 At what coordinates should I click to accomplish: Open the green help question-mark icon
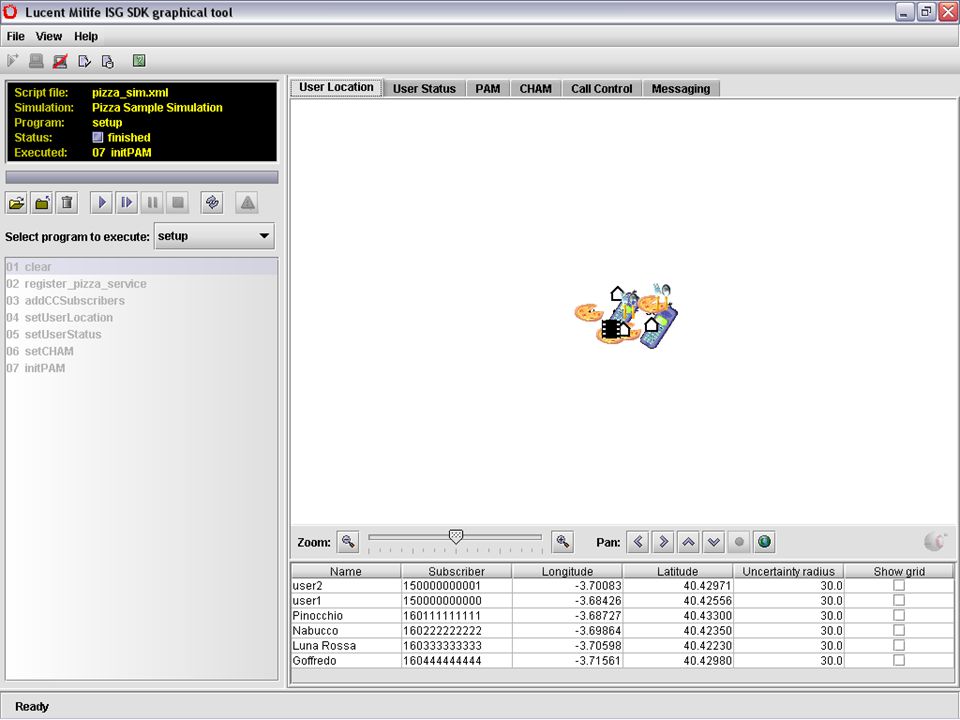[x=140, y=61]
